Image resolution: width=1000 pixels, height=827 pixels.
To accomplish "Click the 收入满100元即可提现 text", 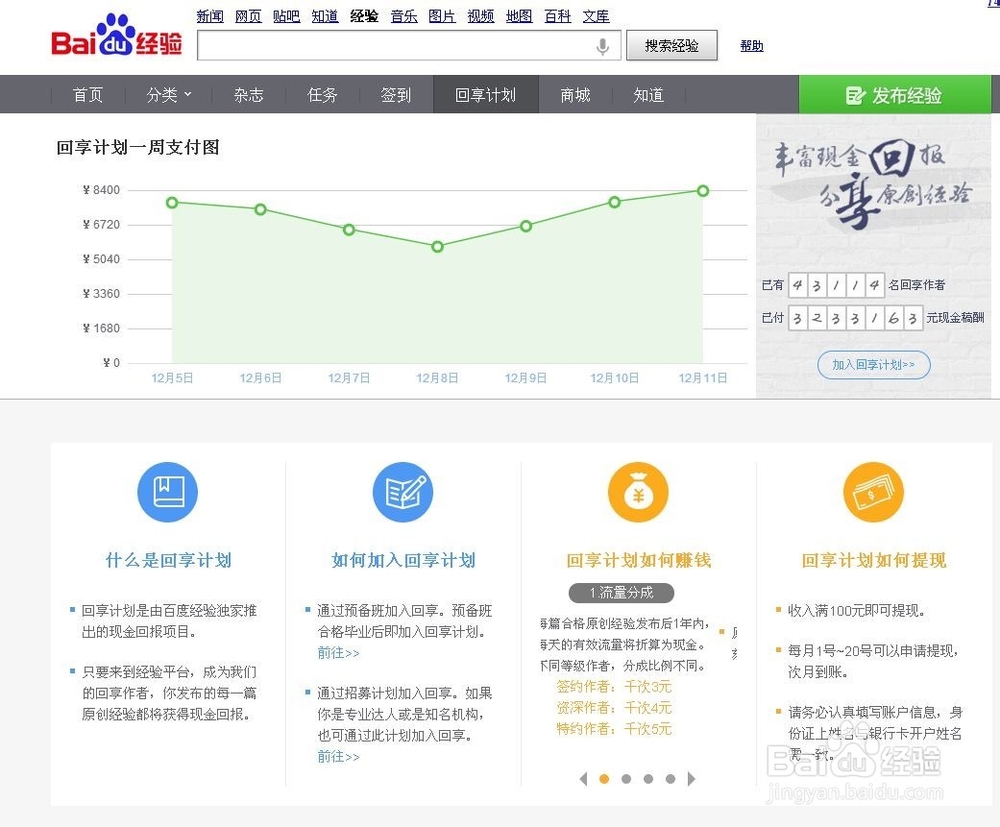I will pyautogui.click(x=857, y=611).
